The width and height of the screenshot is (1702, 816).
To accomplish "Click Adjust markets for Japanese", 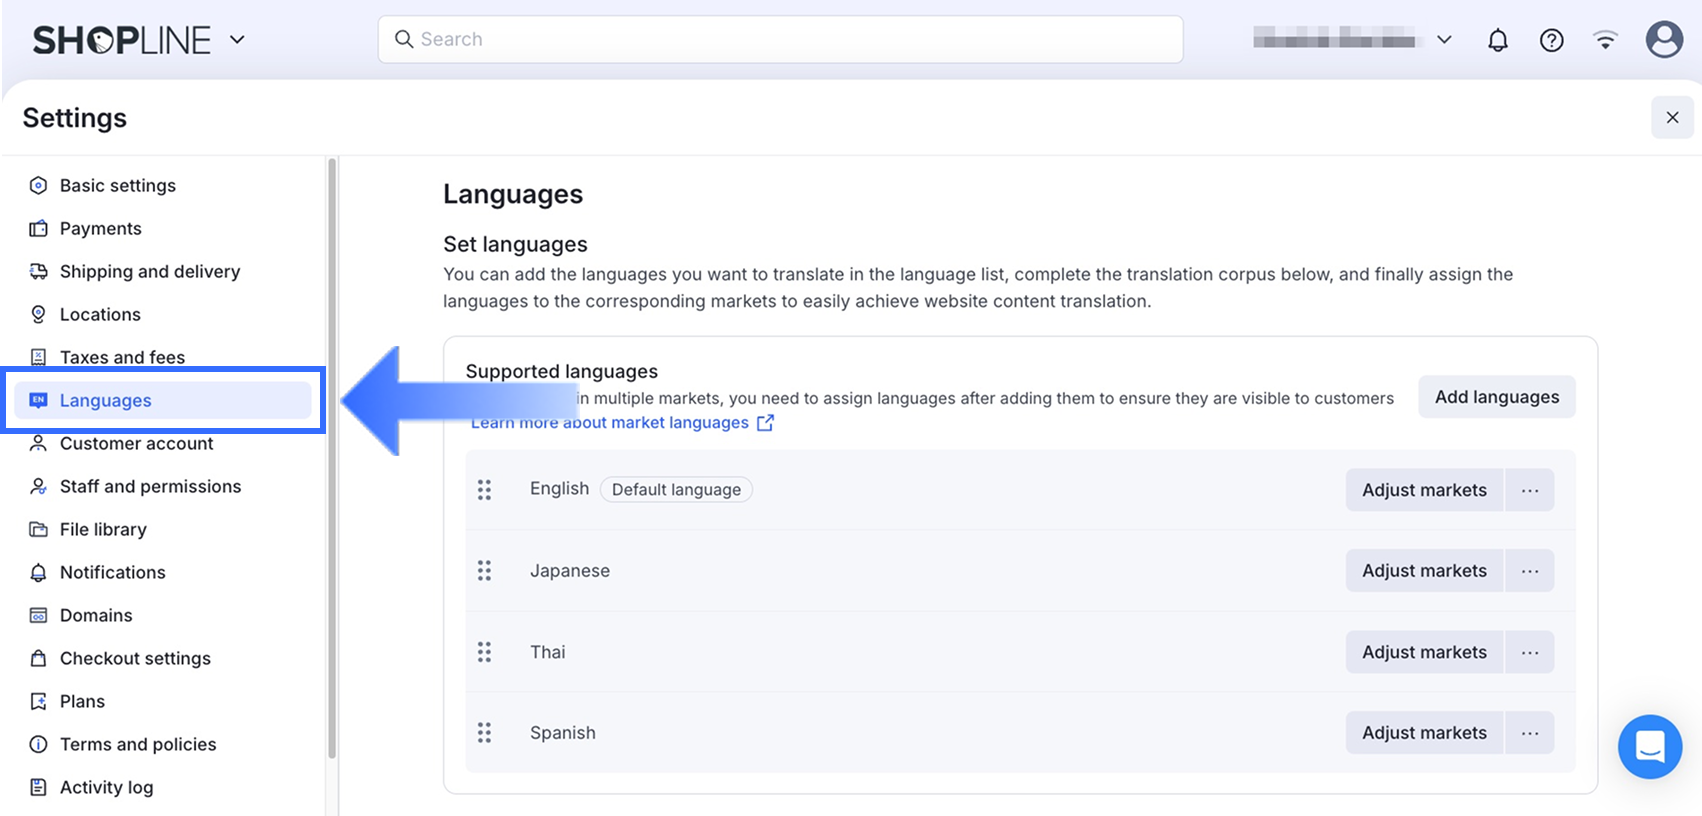I will click(x=1424, y=571).
